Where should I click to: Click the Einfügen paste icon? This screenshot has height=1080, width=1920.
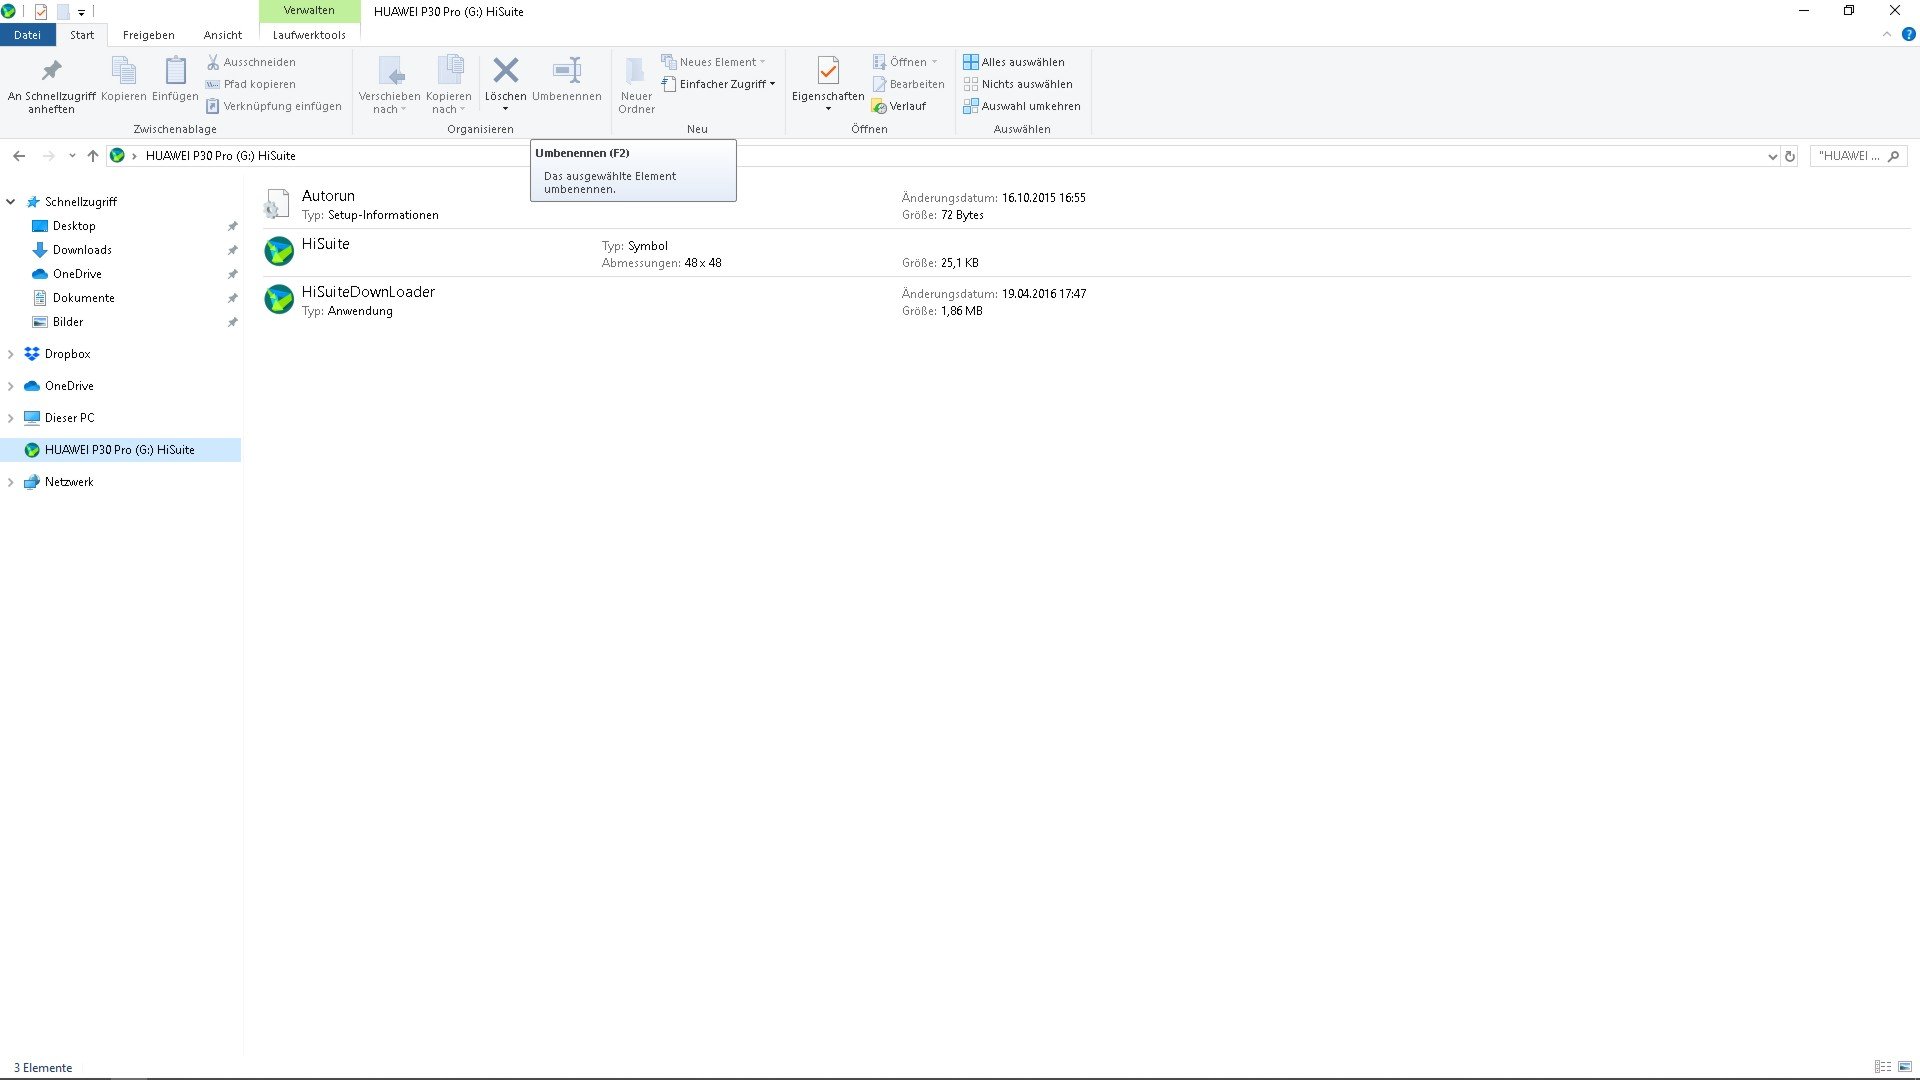[175, 70]
